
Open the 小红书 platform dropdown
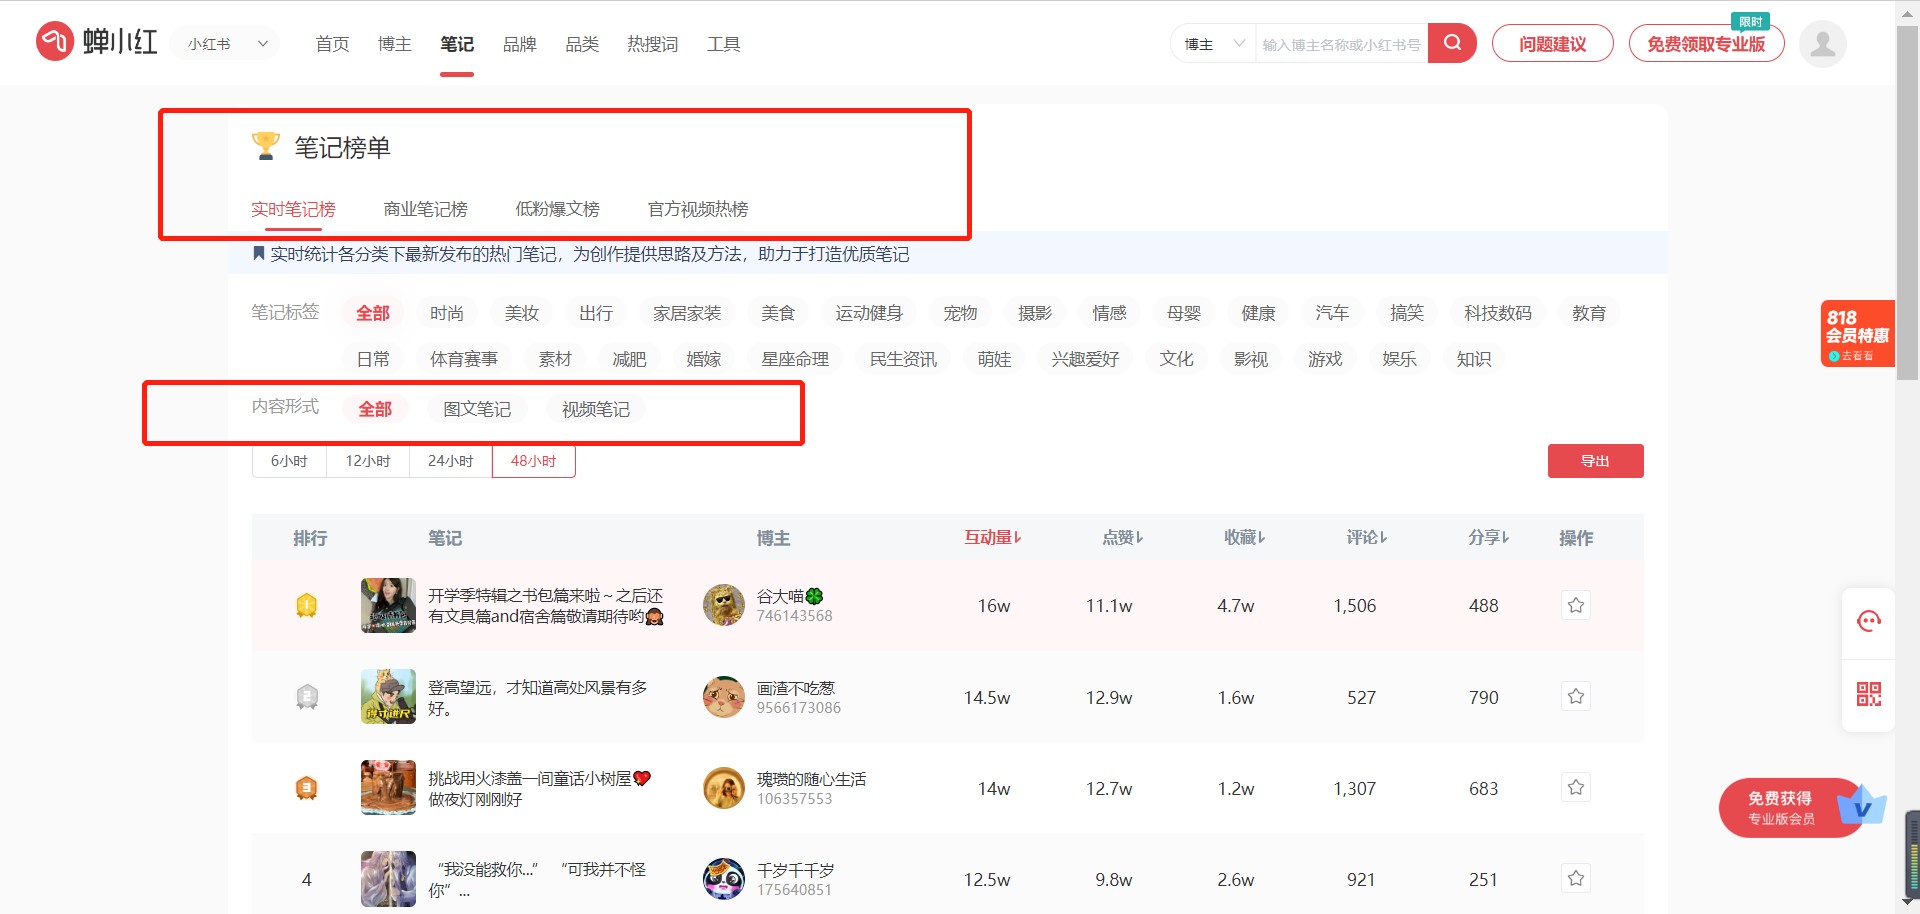[227, 44]
